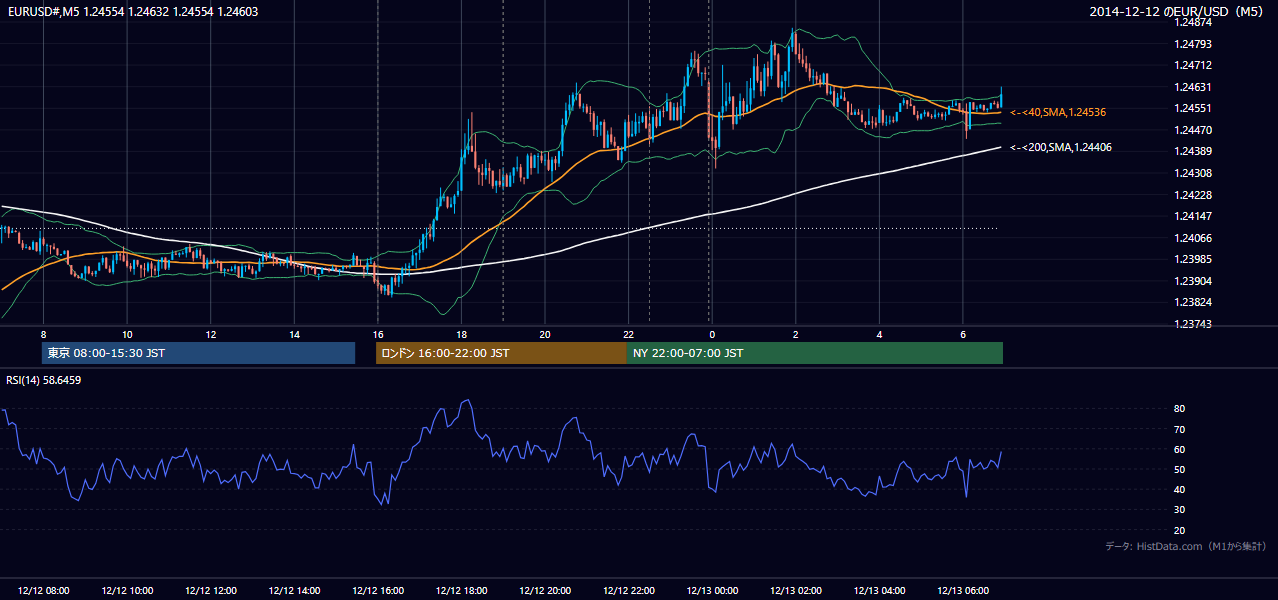Click price level 1.23743 on the axis
Screen dimensions: 1278x600
pyautogui.click(x=1192, y=324)
